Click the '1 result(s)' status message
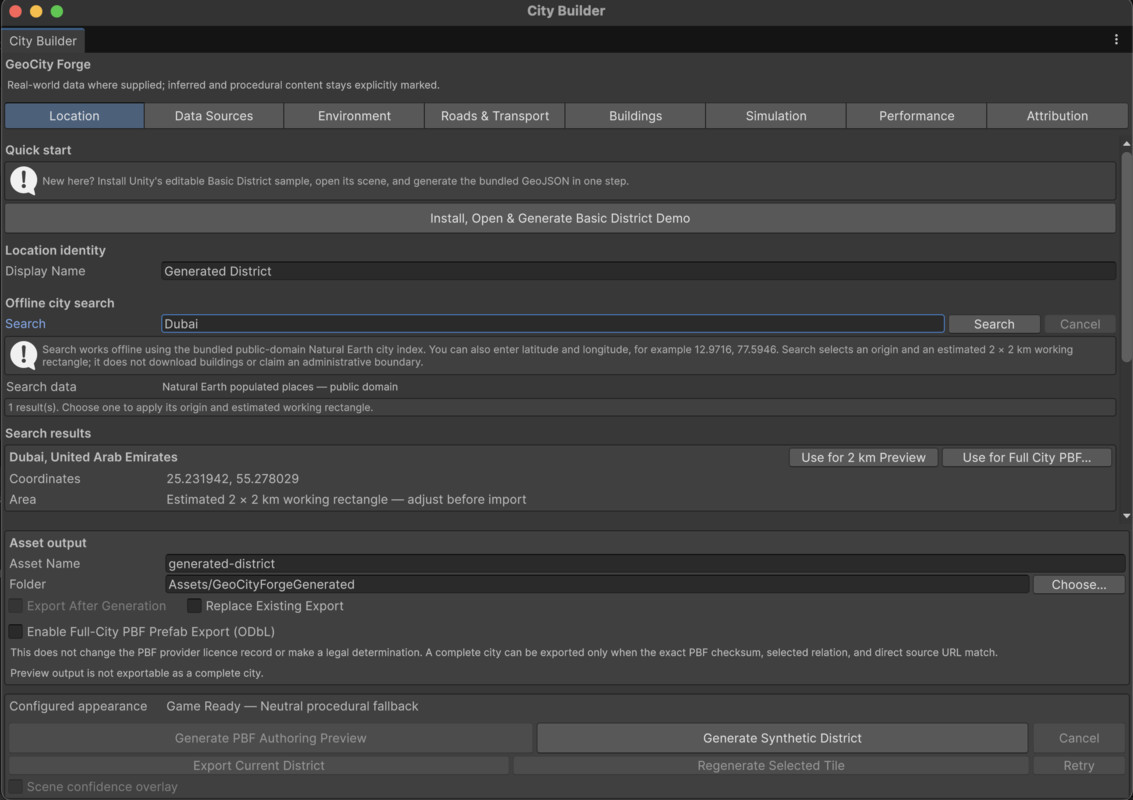The height and width of the screenshot is (800, 1133). pyautogui.click(x=190, y=408)
